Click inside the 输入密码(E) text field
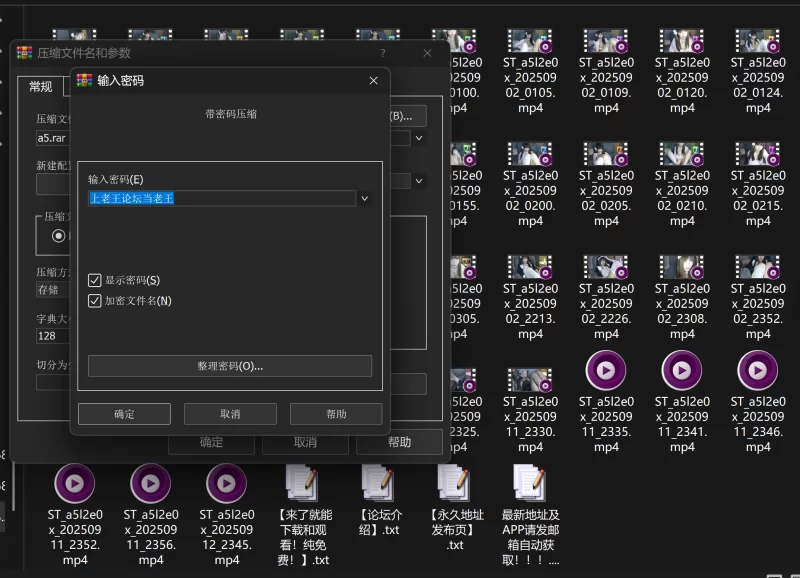This screenshot has width=800, height=578. click(222, 199)
